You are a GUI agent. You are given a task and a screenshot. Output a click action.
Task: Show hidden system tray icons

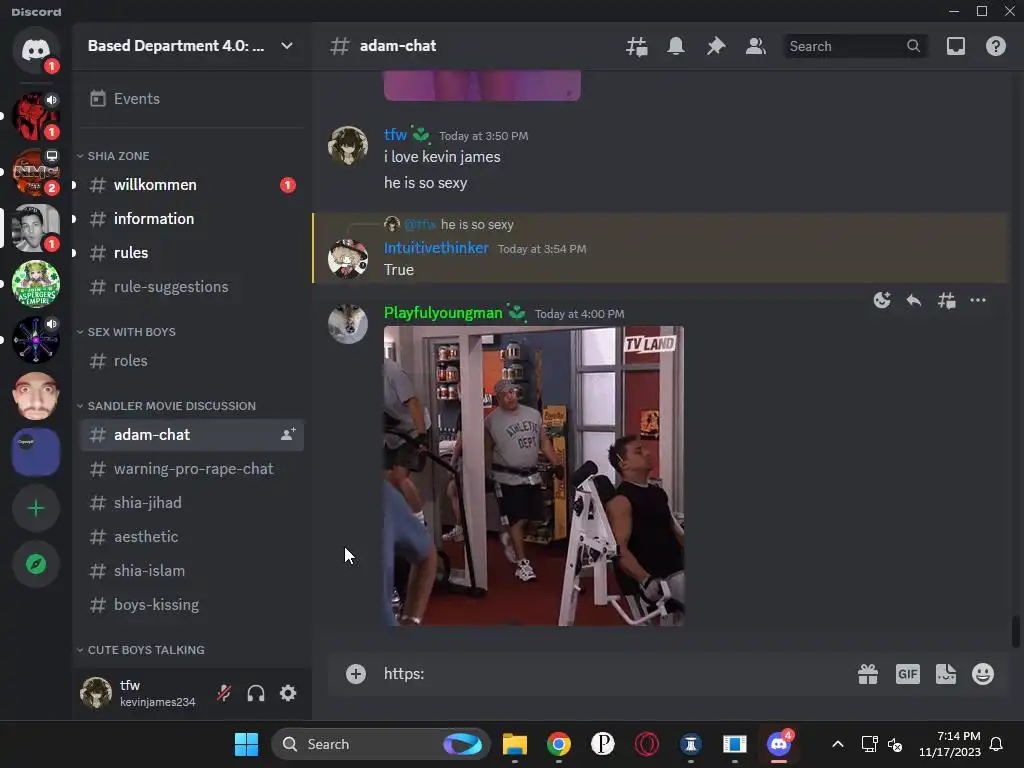pyautogui.click(x=838, y=744)
